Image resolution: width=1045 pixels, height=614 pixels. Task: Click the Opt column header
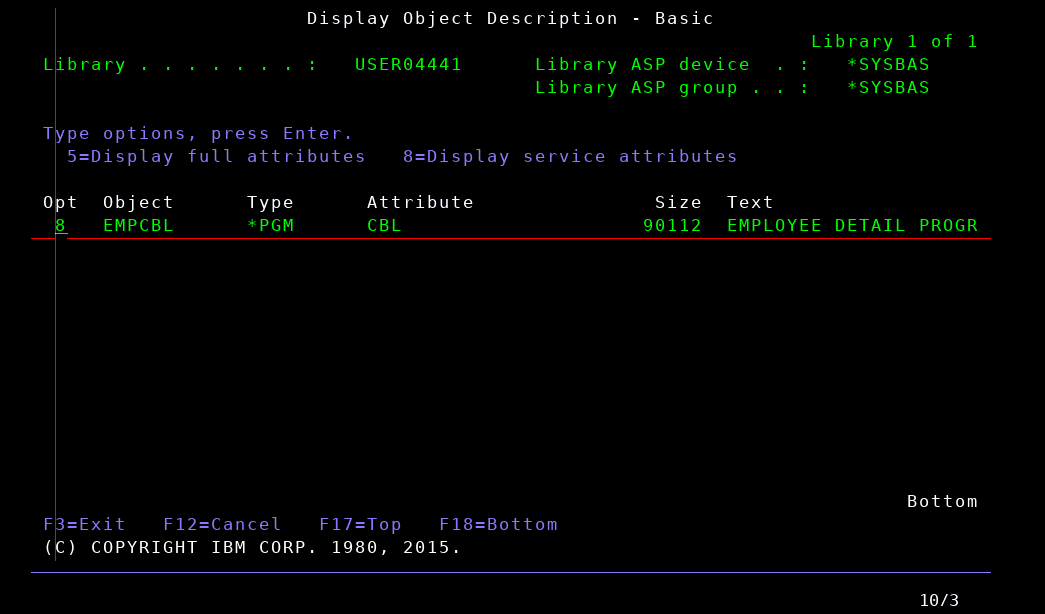[61, 203]
